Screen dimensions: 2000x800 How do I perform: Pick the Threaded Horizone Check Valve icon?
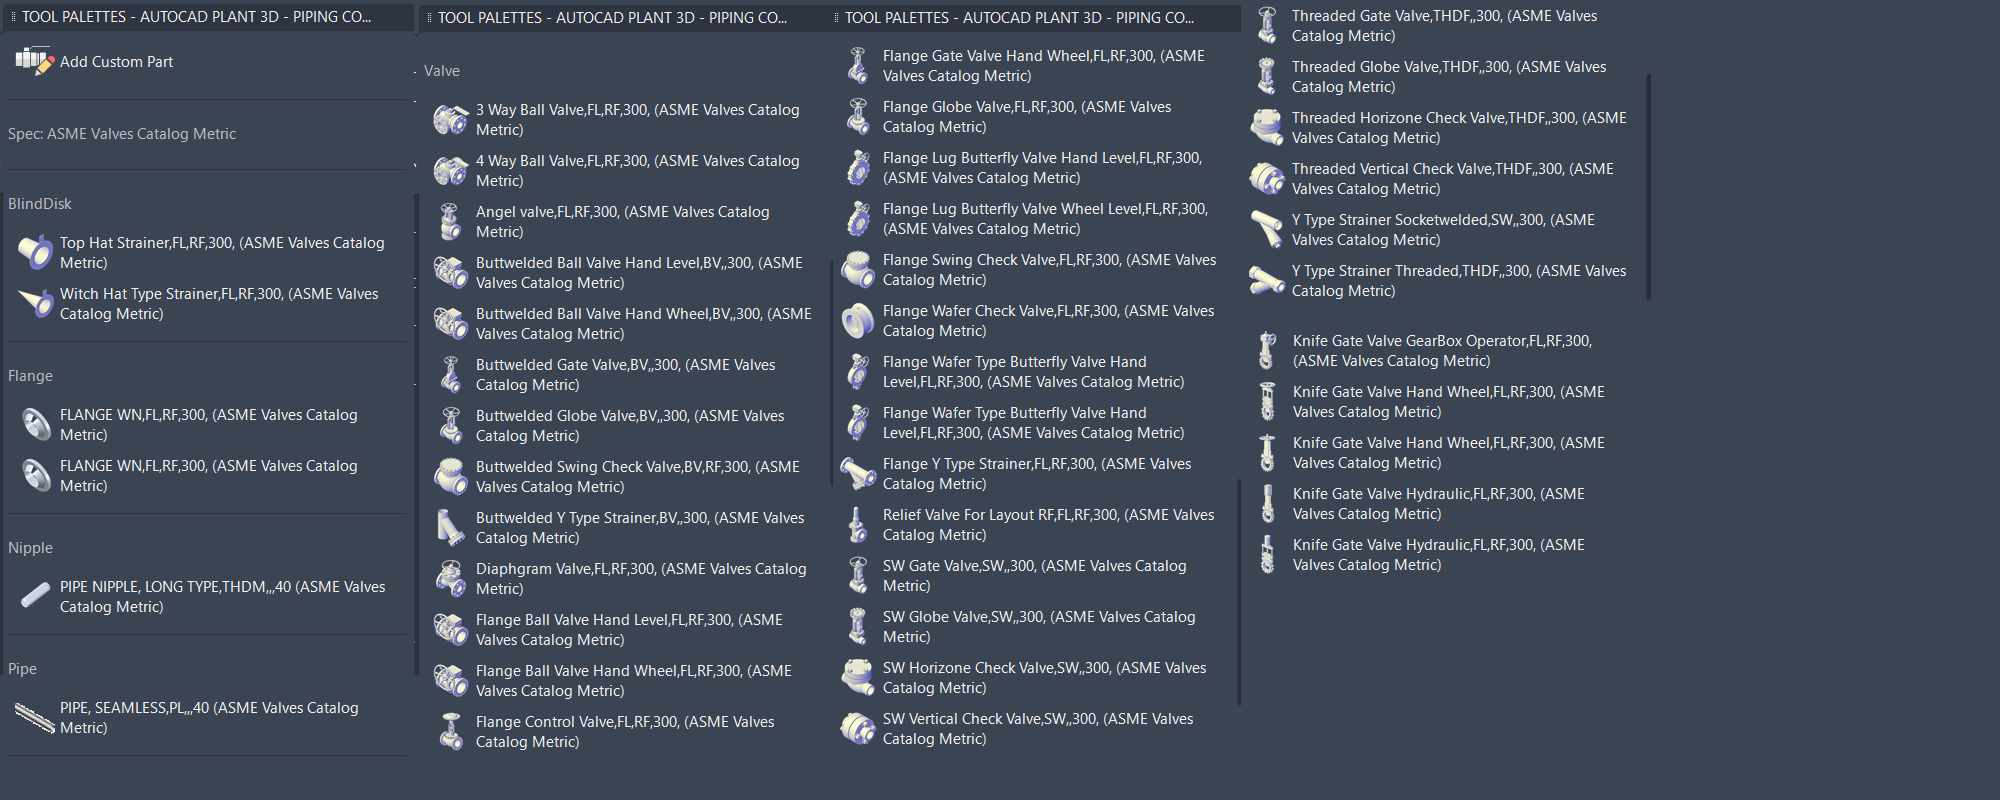(x=1267, y=128)
